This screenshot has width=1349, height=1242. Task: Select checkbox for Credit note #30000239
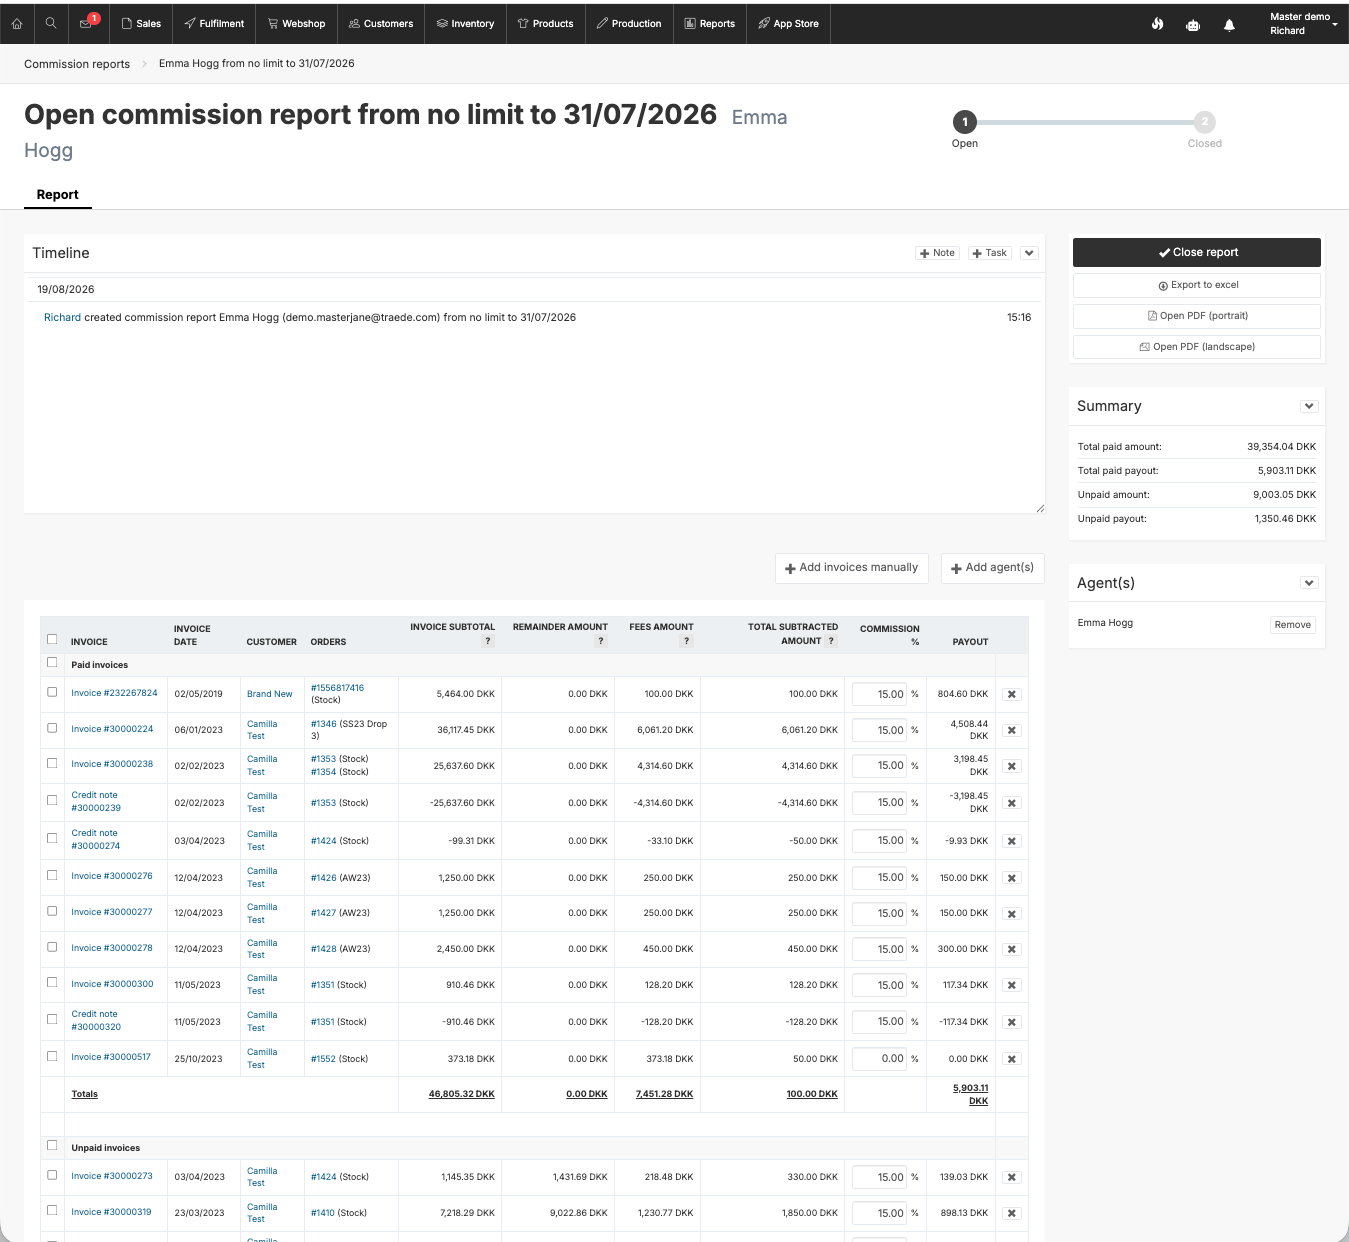pos(52,800)
